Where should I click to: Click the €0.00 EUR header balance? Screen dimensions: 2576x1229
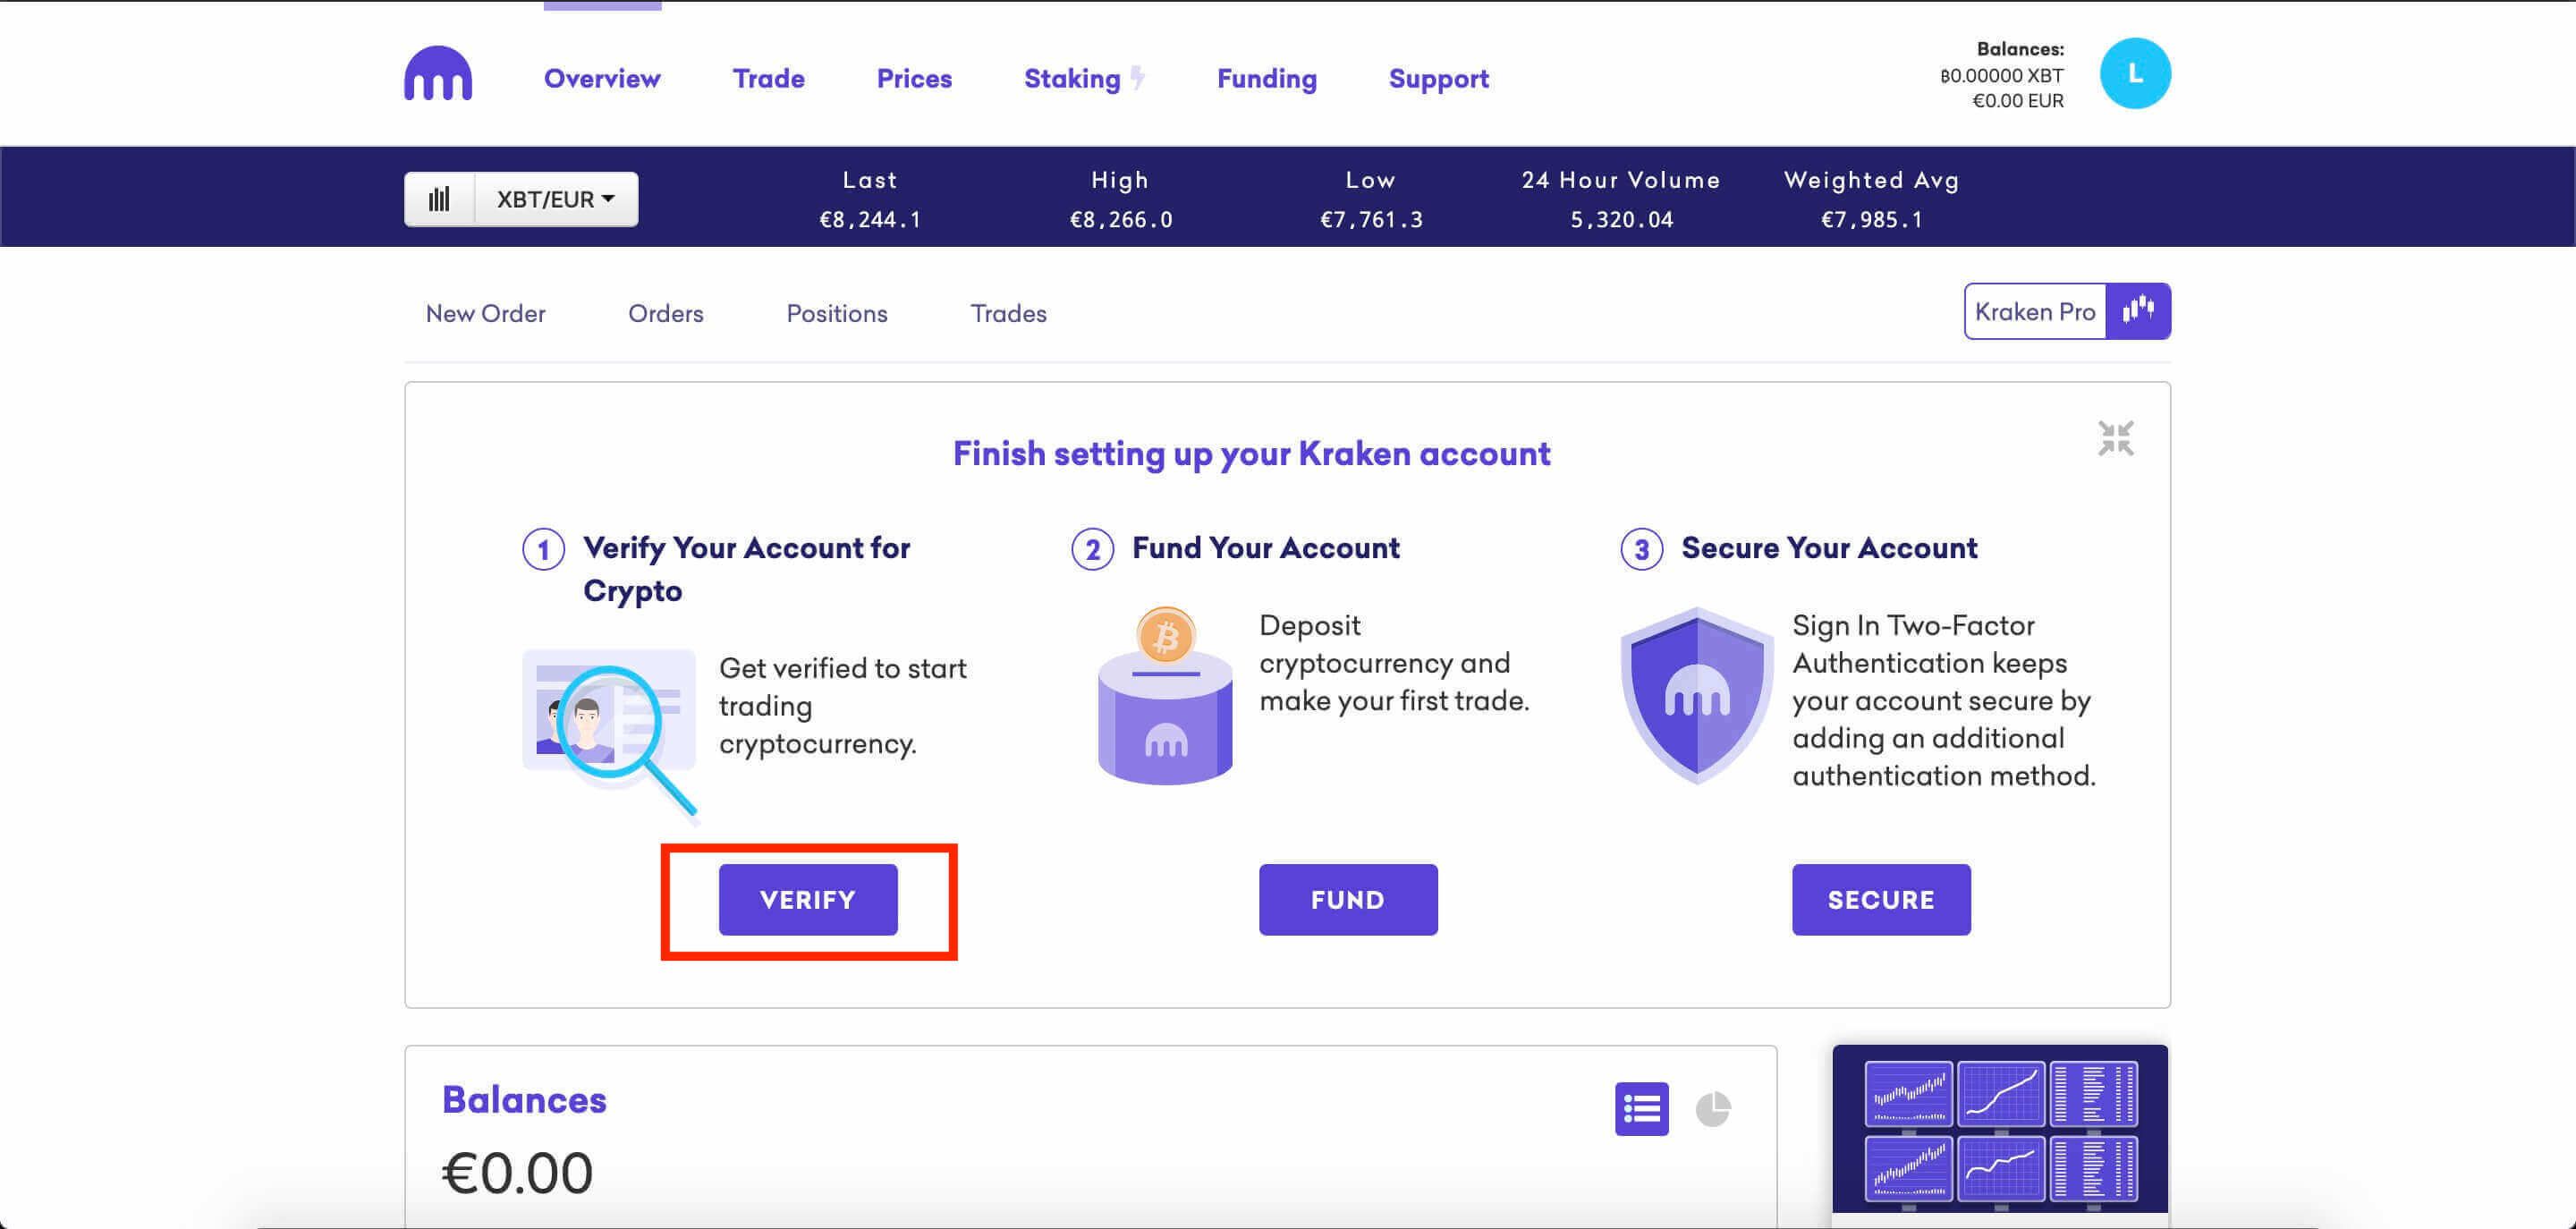[2017, 100]
